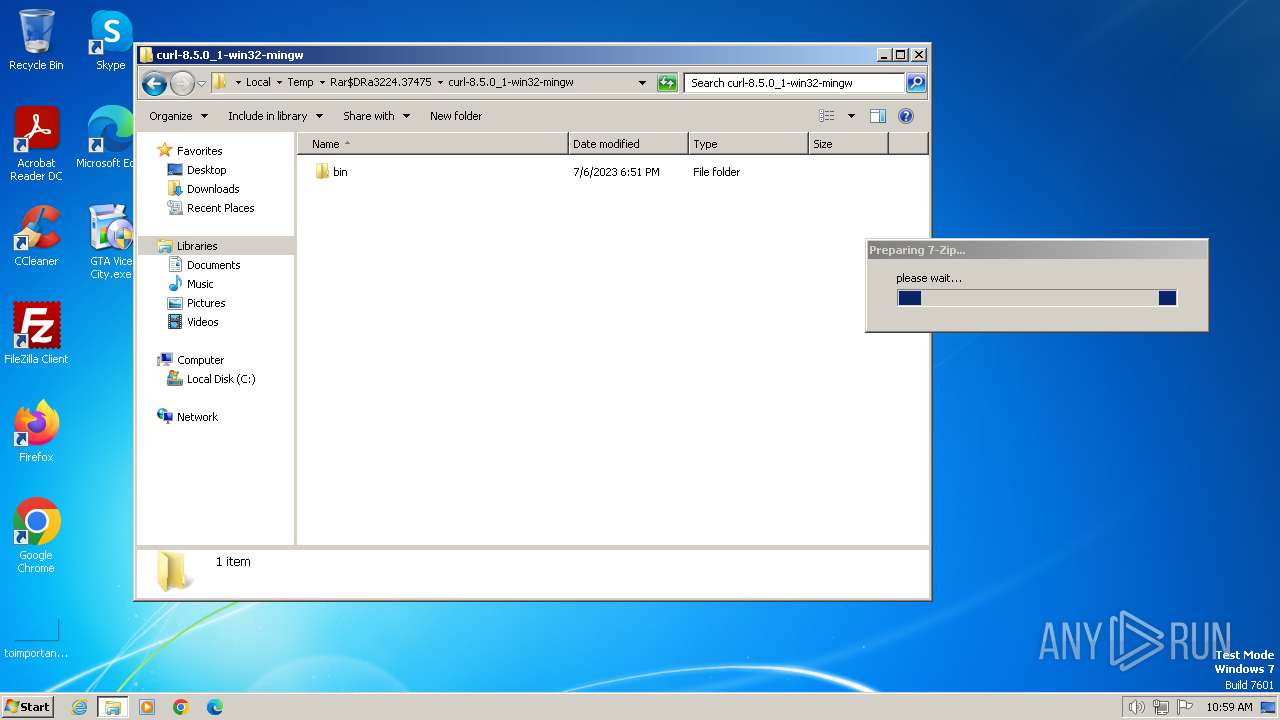
Task: Select the Temp breadcrumb segment
Action: tap(300, 83)
